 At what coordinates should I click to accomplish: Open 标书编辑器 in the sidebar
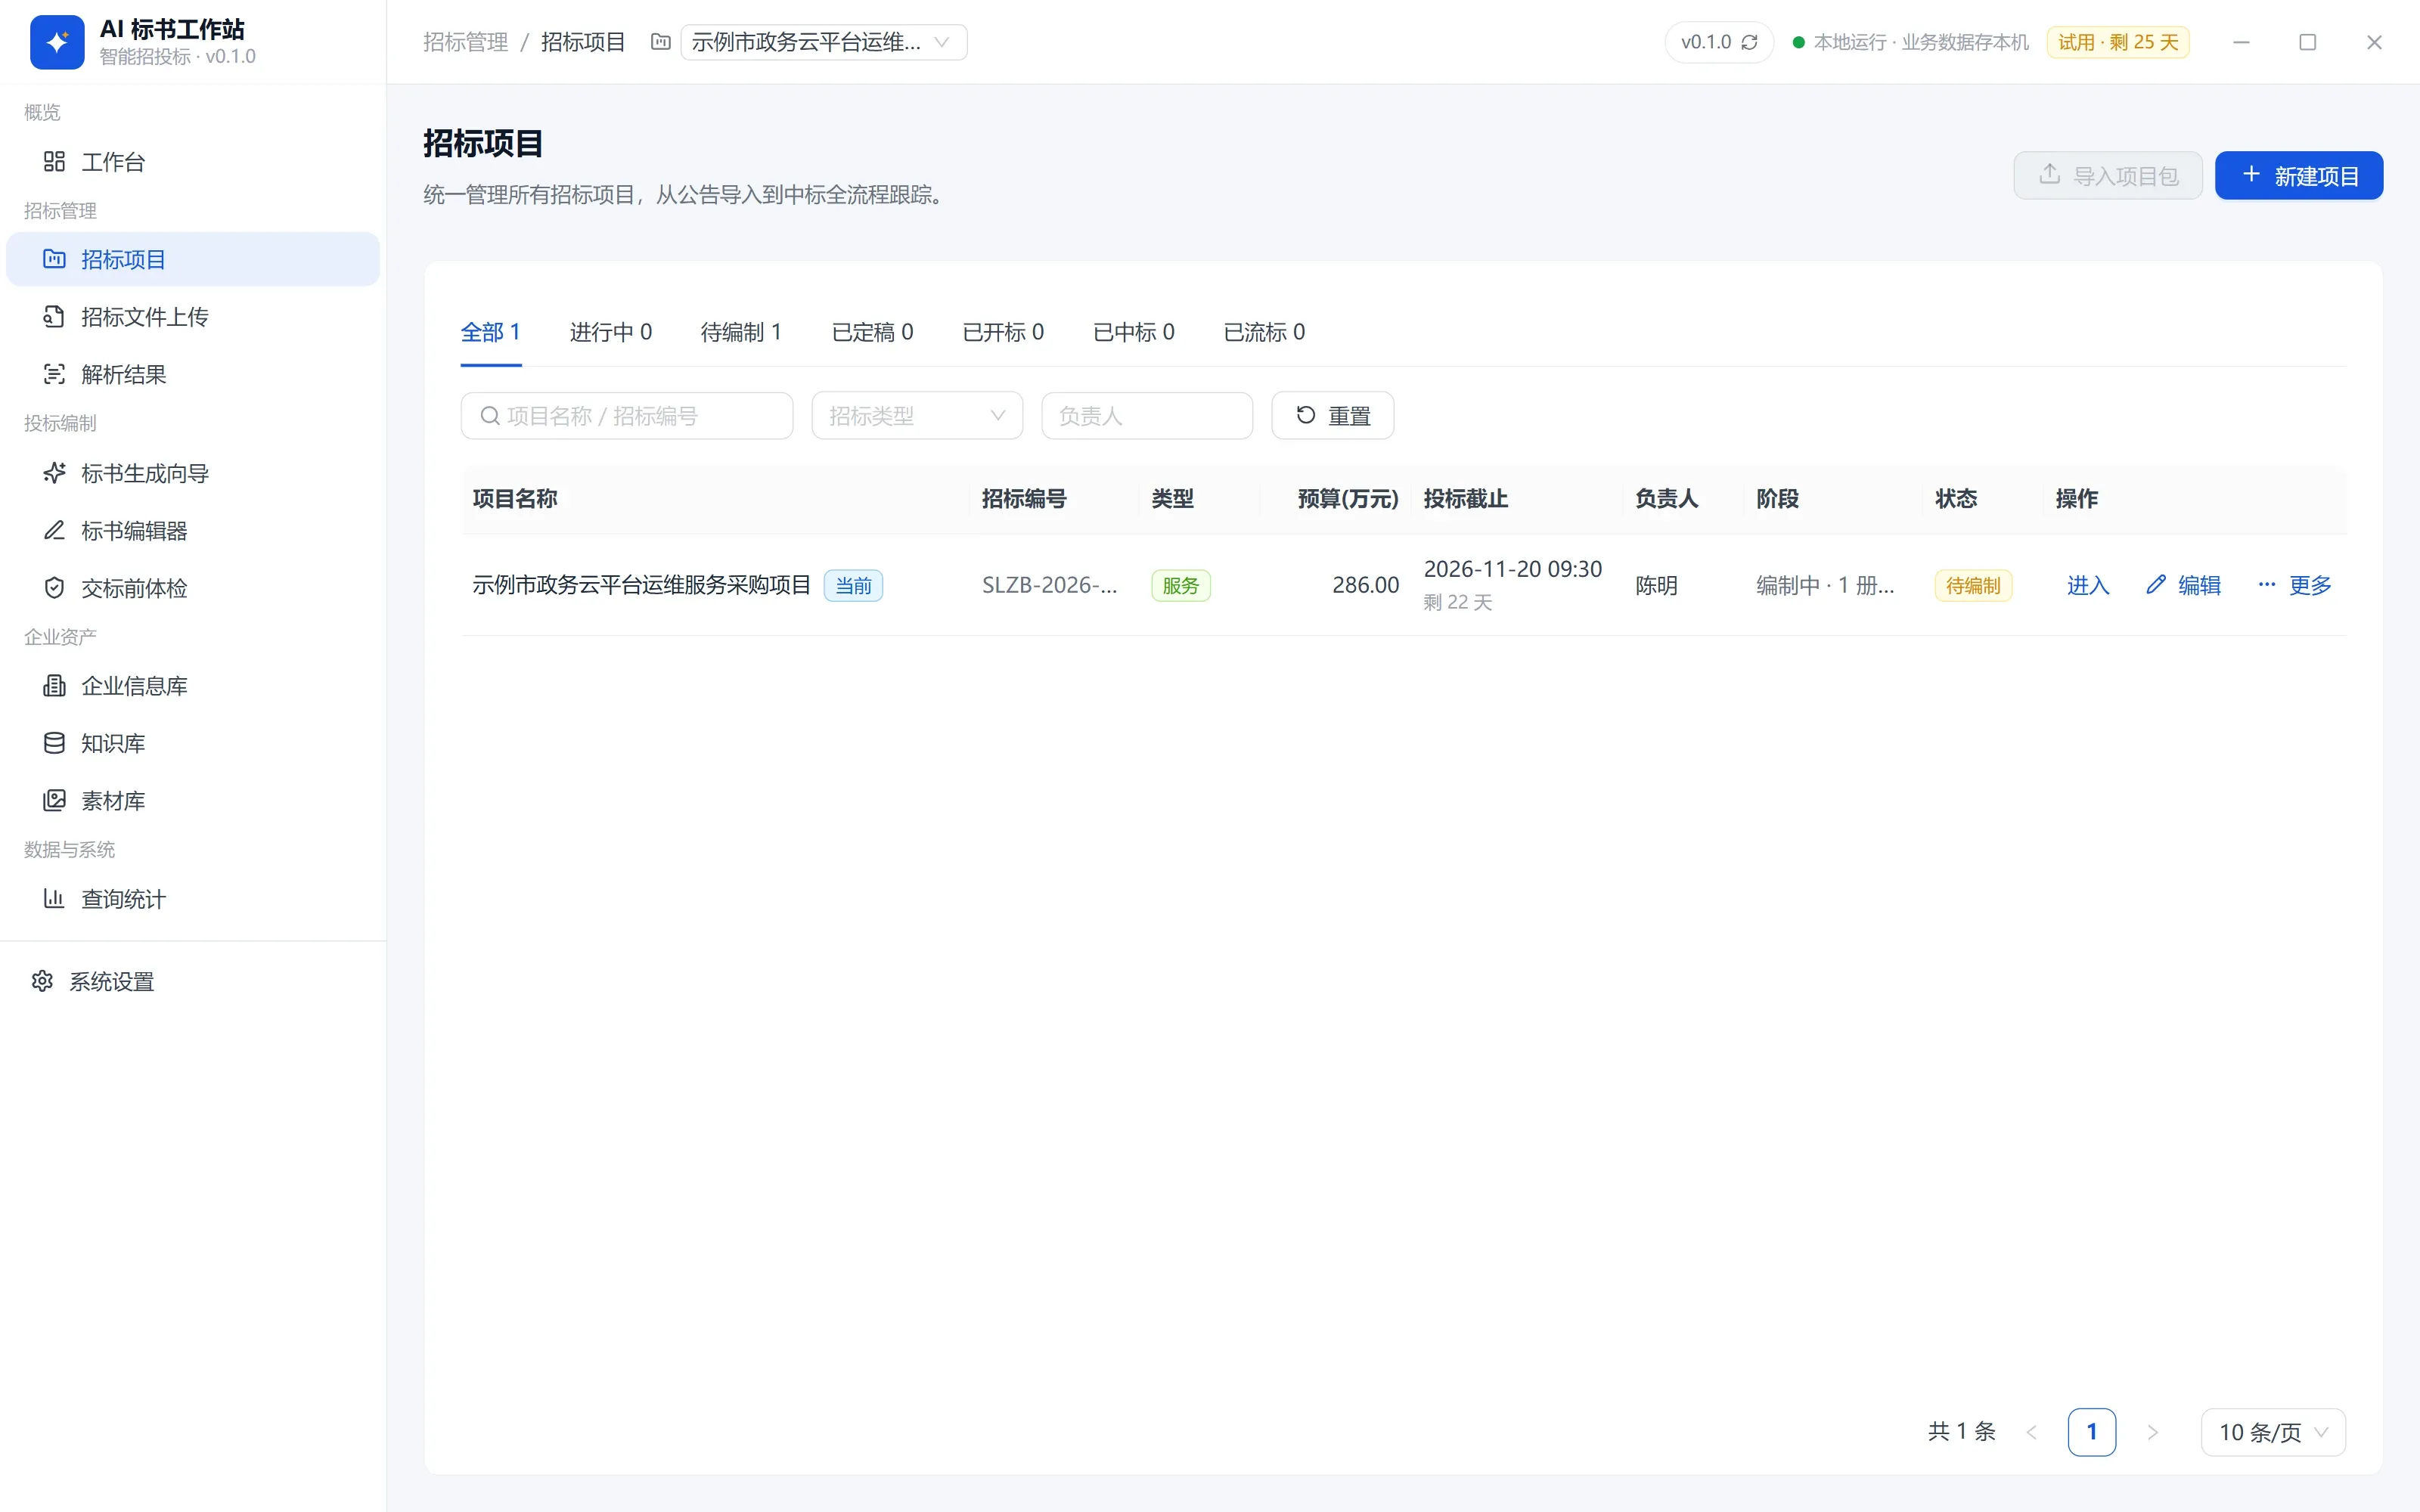click(193, 531)
